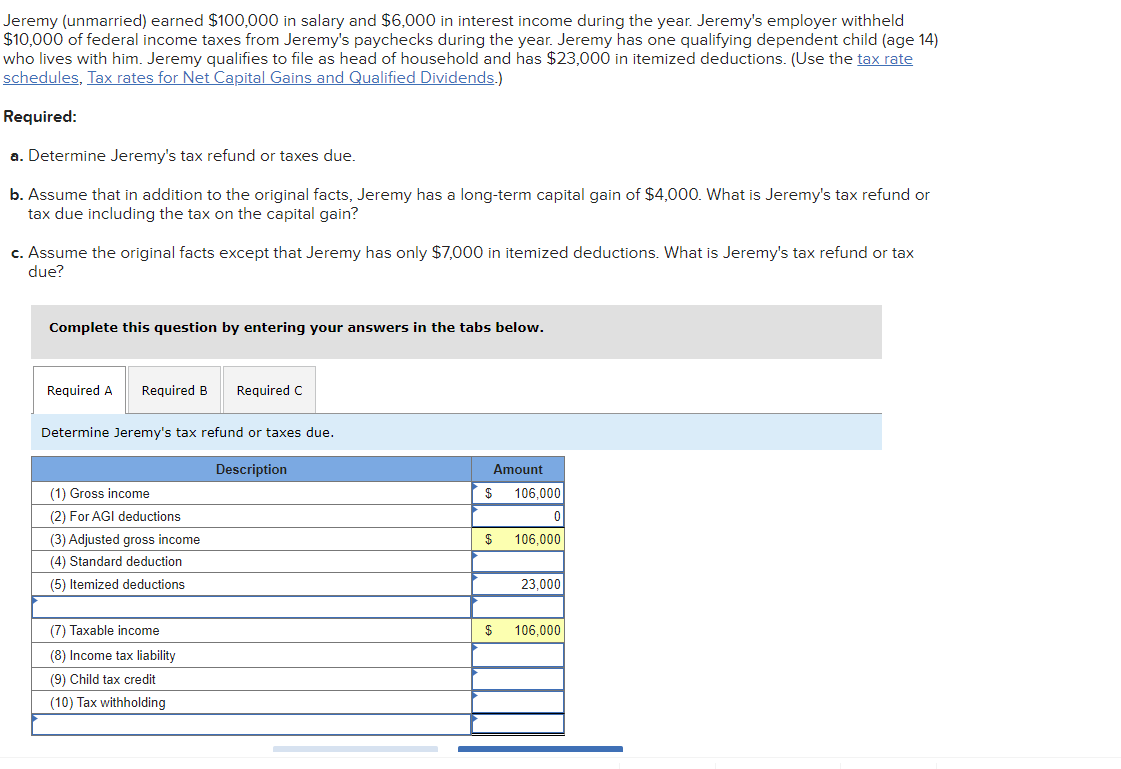Select the Income tax liability amount cell
Image resolution: width=1121 pixels, height=769 pixels.
[x=518, y=655]
